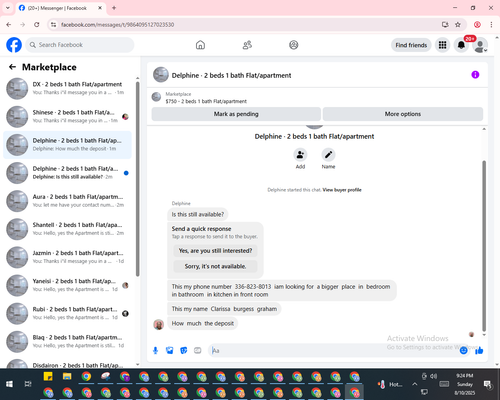The height and width of the screenshot is (400, 500).
Task: Open Rubi conversation in the list
Action: 67,313
